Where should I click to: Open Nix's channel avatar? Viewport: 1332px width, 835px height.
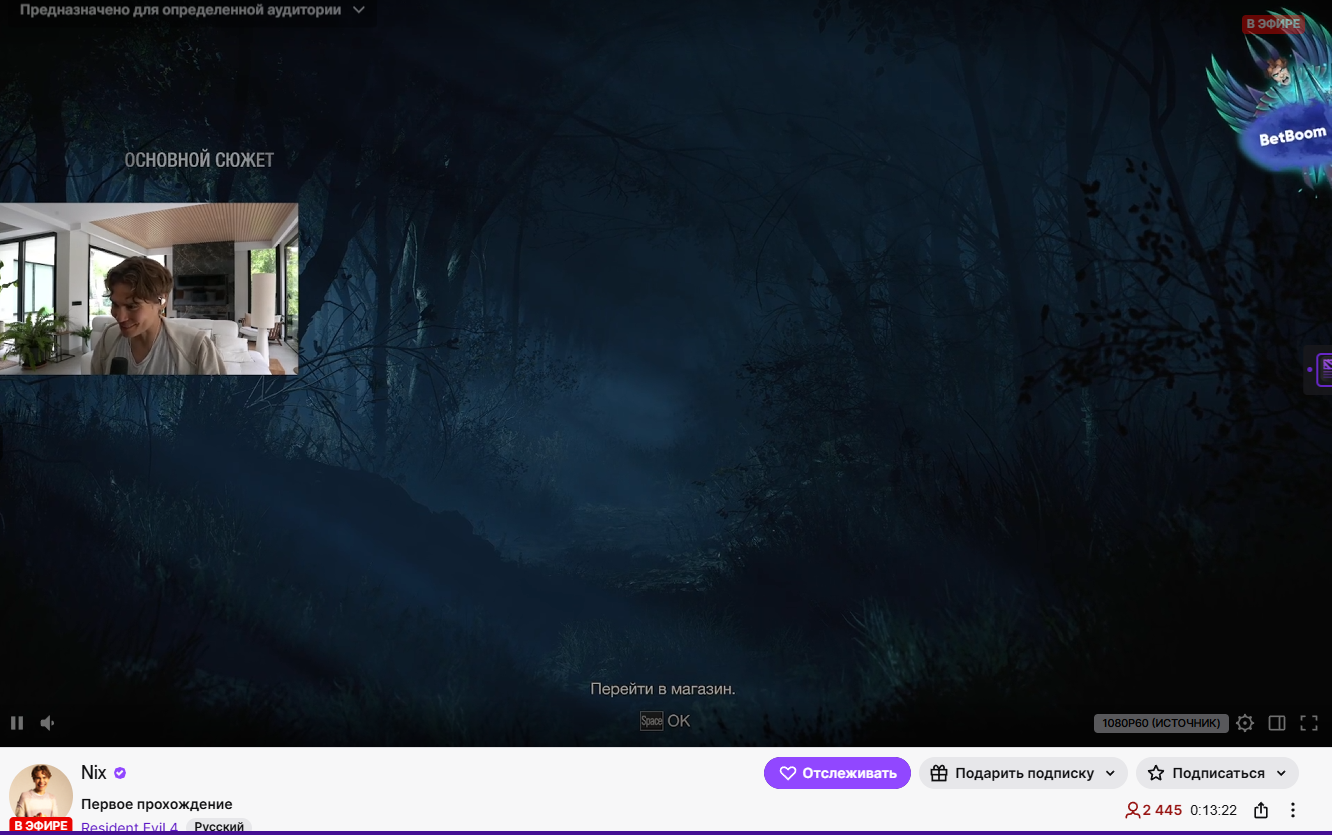click(x=41, y=796)
